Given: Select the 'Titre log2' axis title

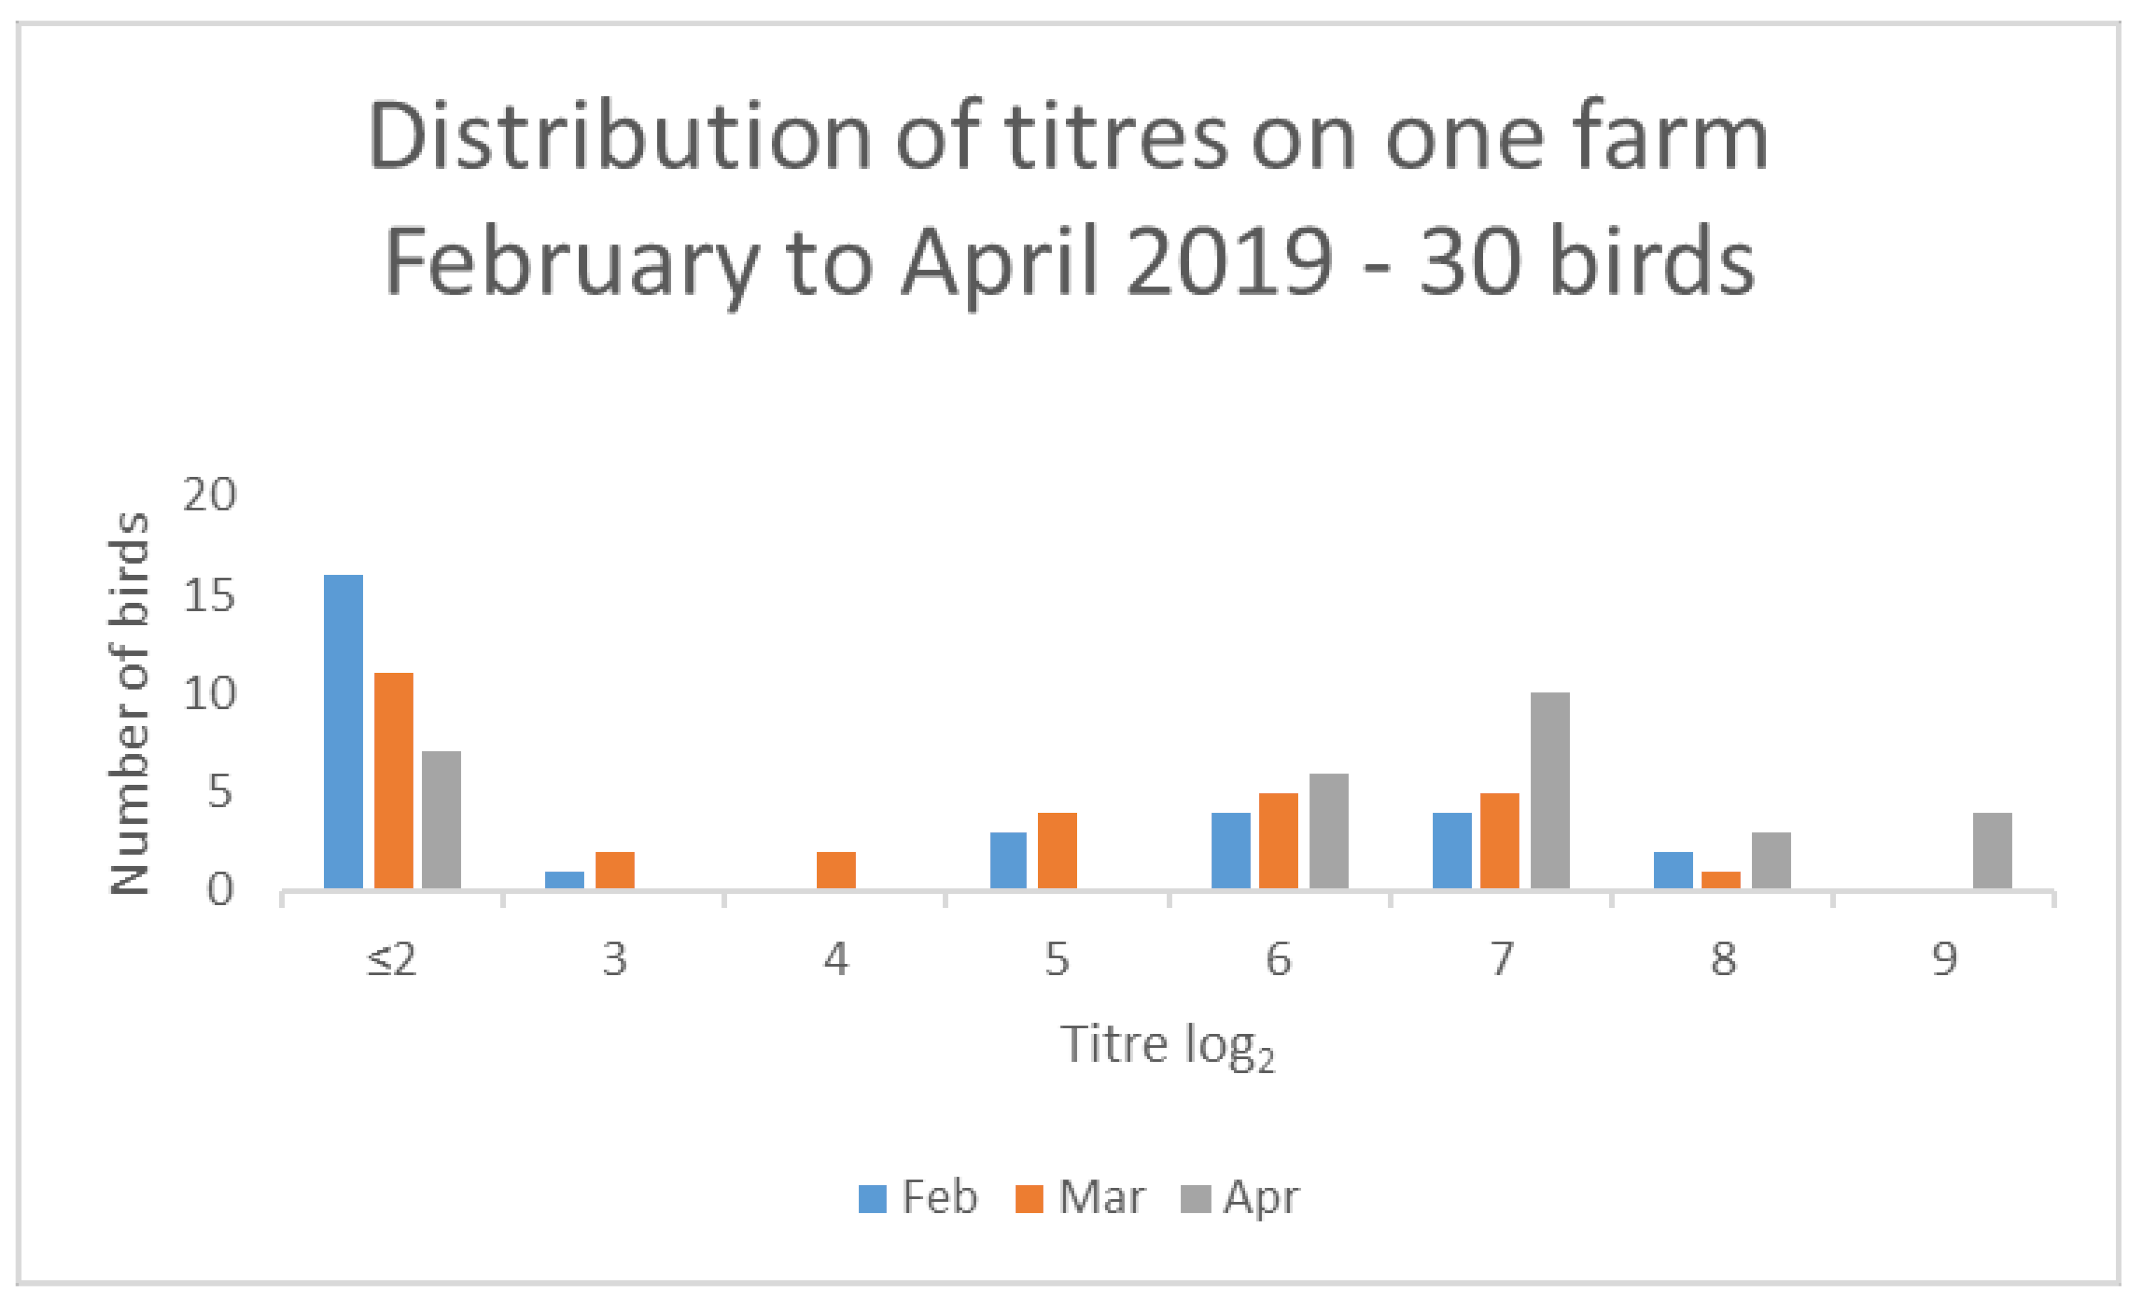Looking at the screenshot, I should [x=1167, y=1045].
